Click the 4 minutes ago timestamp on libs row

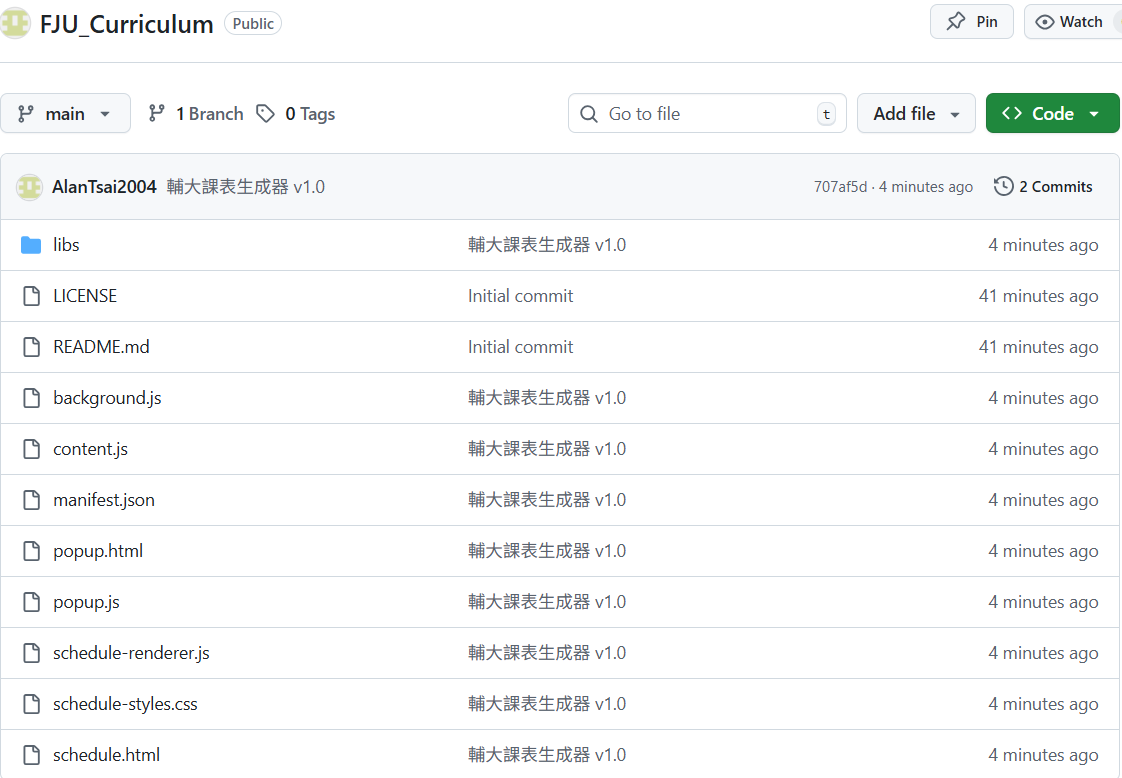(x=1043, y=245)
